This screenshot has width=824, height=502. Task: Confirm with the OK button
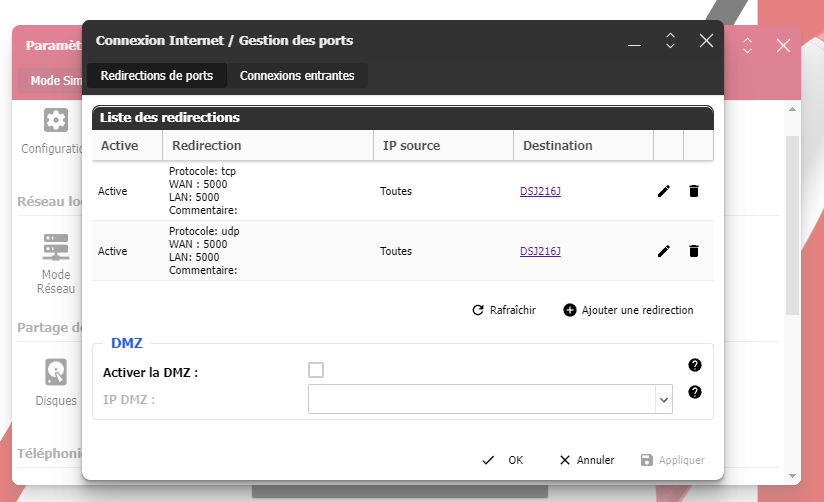(x=503, y=460)
